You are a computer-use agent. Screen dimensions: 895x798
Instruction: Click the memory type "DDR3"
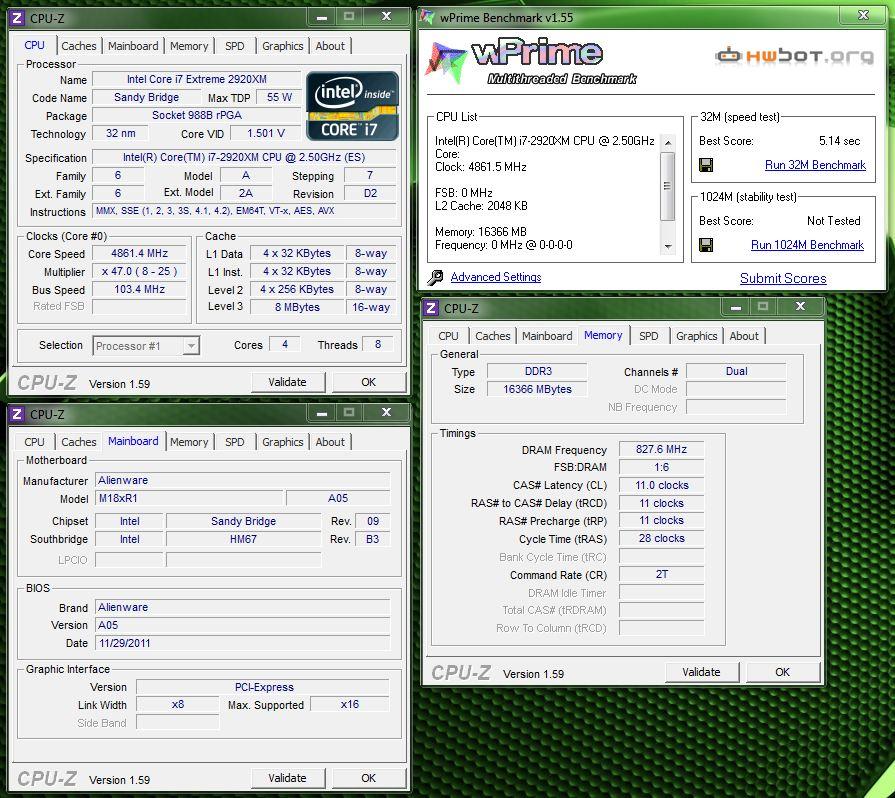tap(537, 372)
